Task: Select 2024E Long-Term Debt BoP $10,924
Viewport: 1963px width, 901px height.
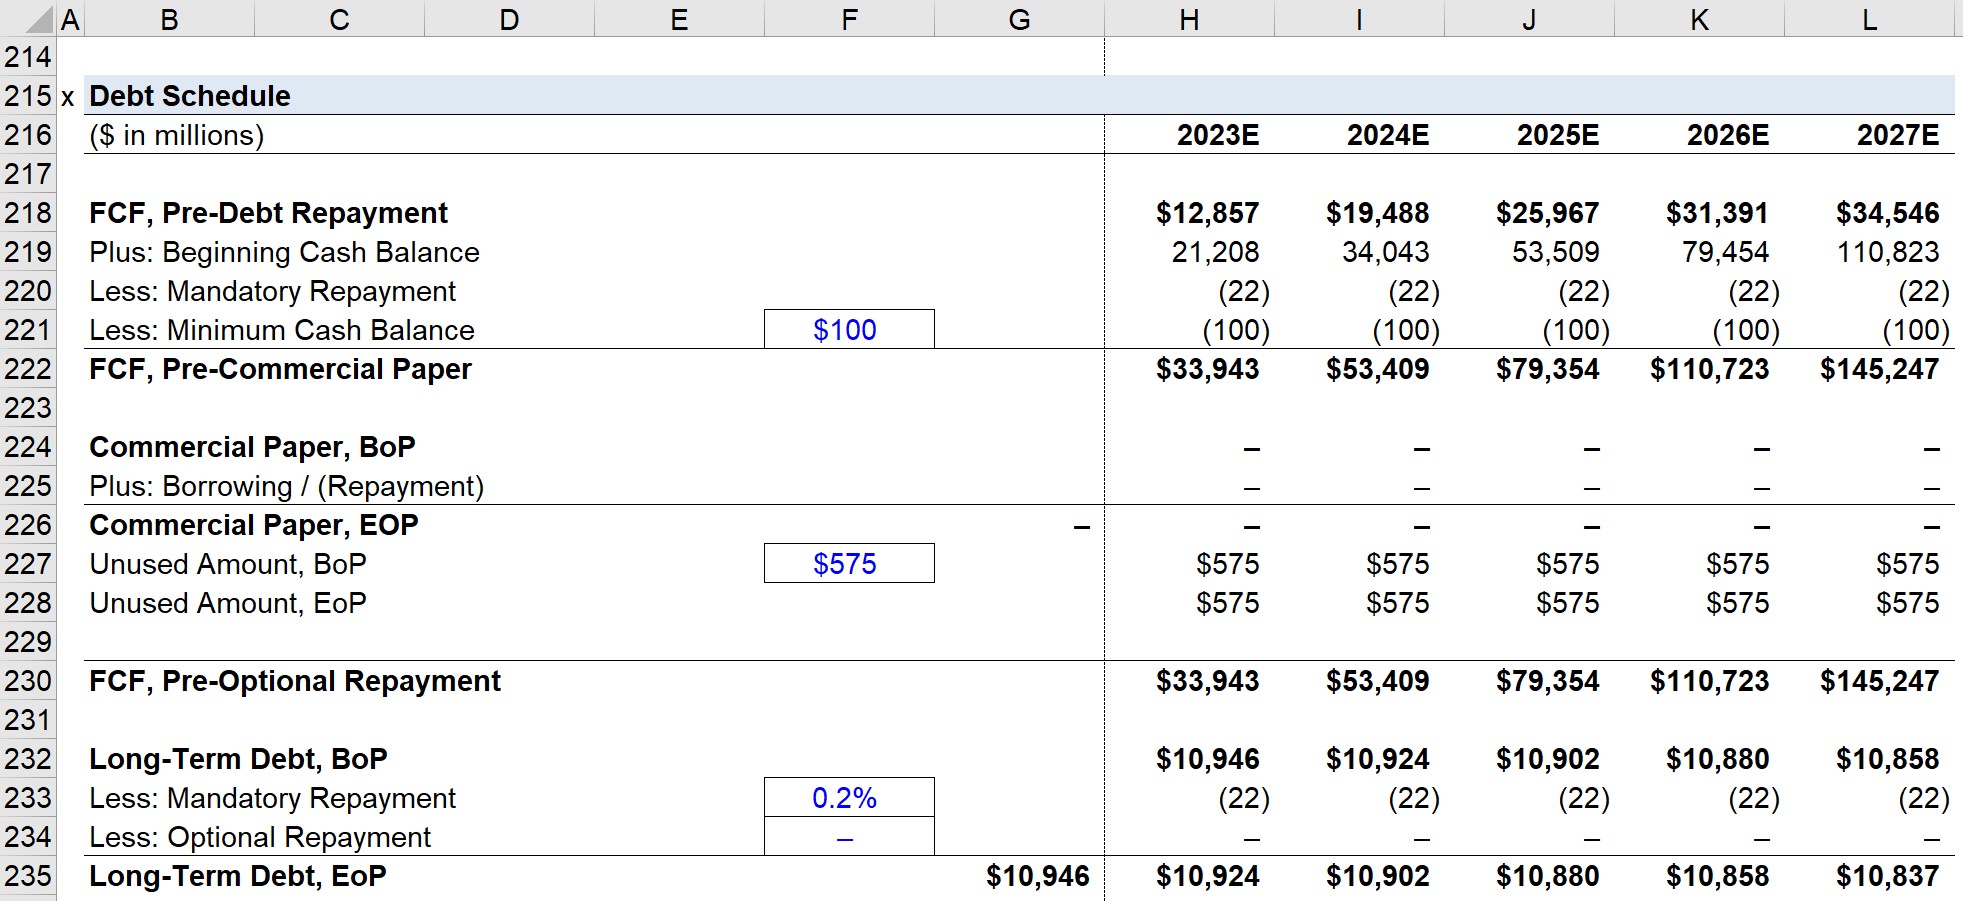Action: click(1377, 759)
